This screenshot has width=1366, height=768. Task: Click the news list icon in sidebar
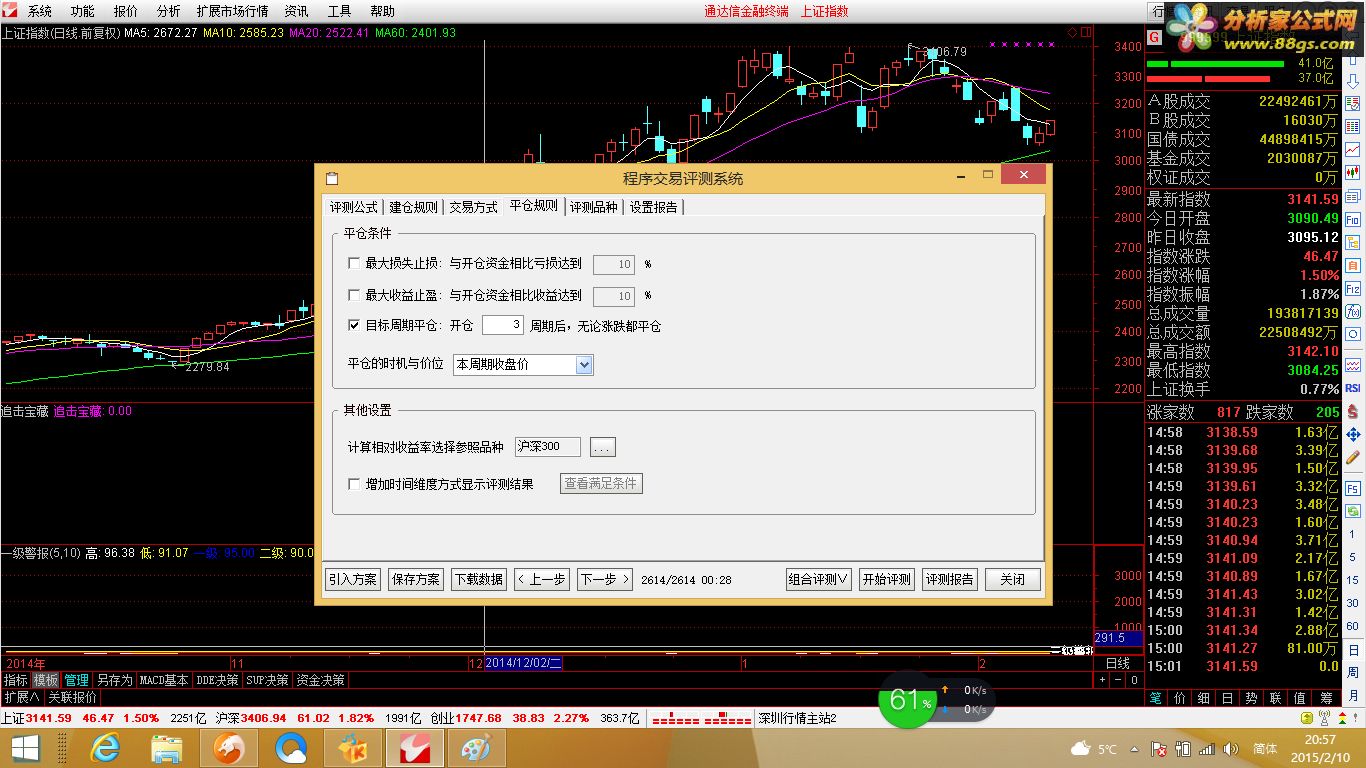(1353, 196)
